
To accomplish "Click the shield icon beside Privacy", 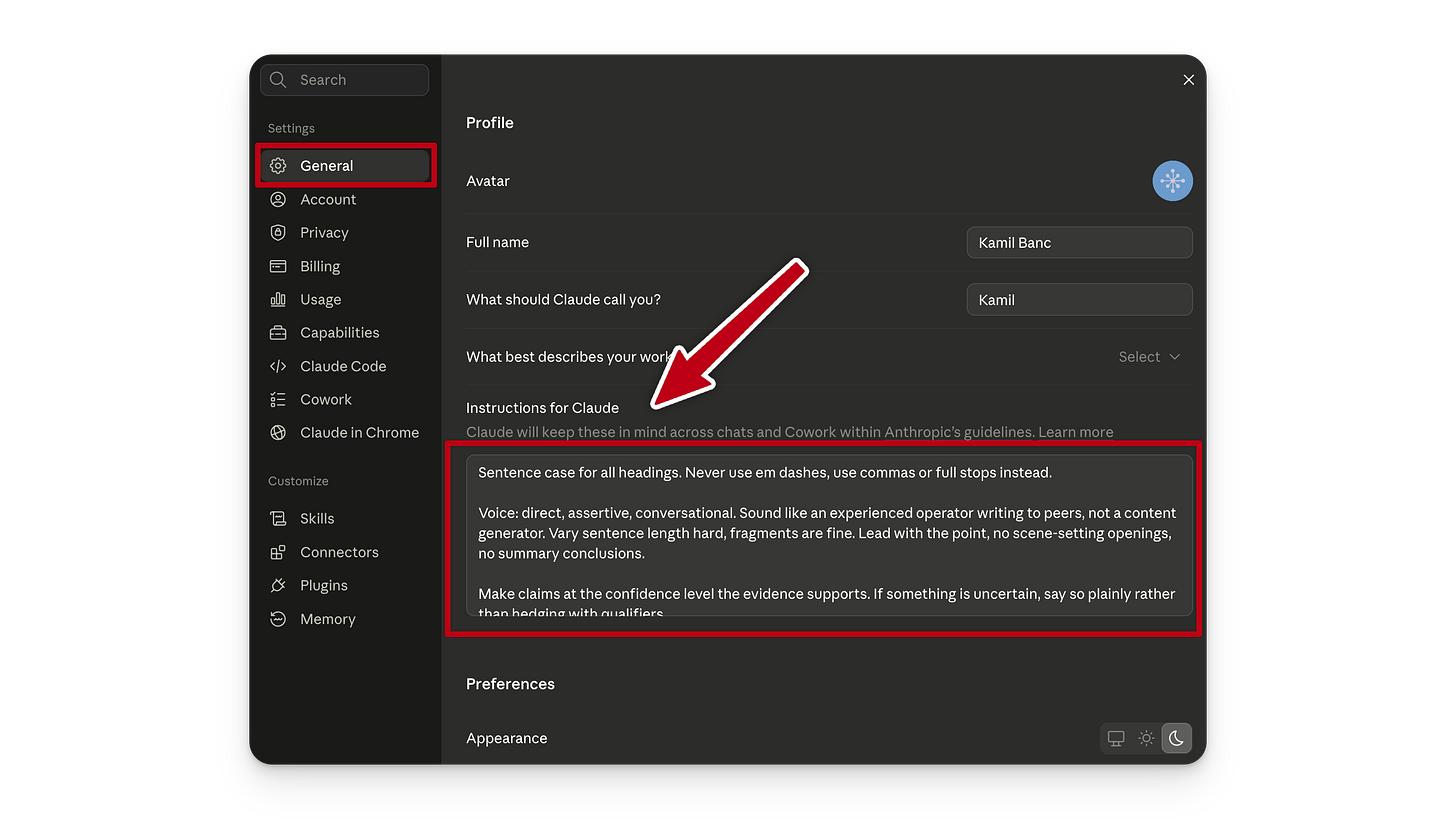I will click(278, 233).
